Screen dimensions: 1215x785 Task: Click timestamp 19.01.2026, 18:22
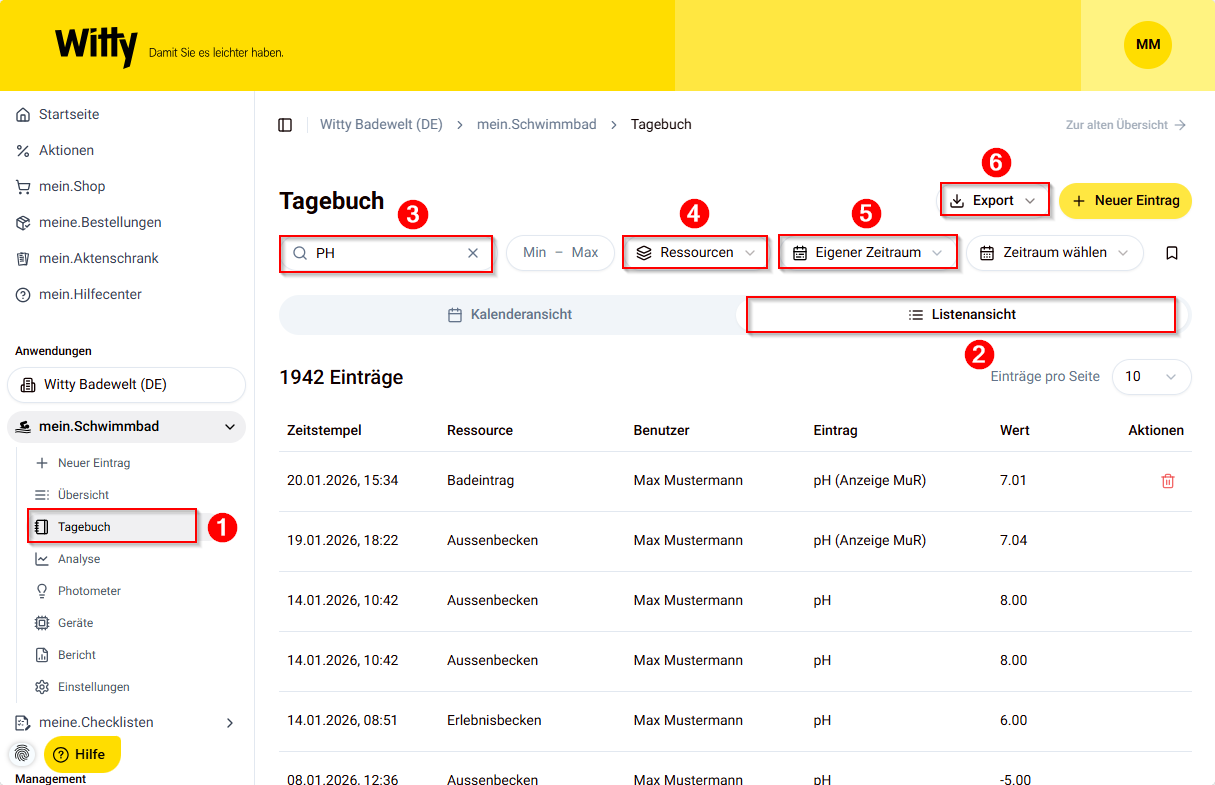tap(343, 541)
